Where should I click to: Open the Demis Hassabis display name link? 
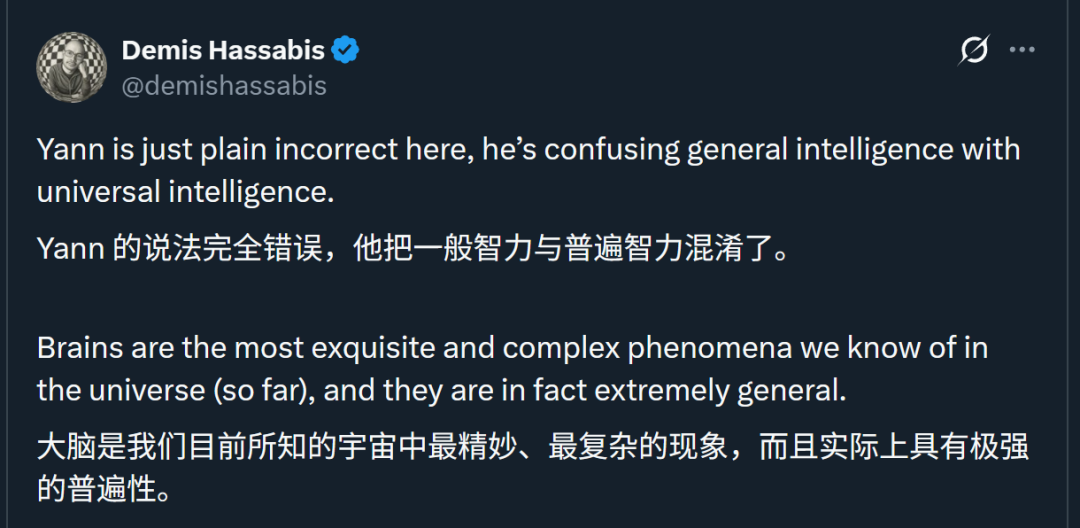click(x=222, y=50)
